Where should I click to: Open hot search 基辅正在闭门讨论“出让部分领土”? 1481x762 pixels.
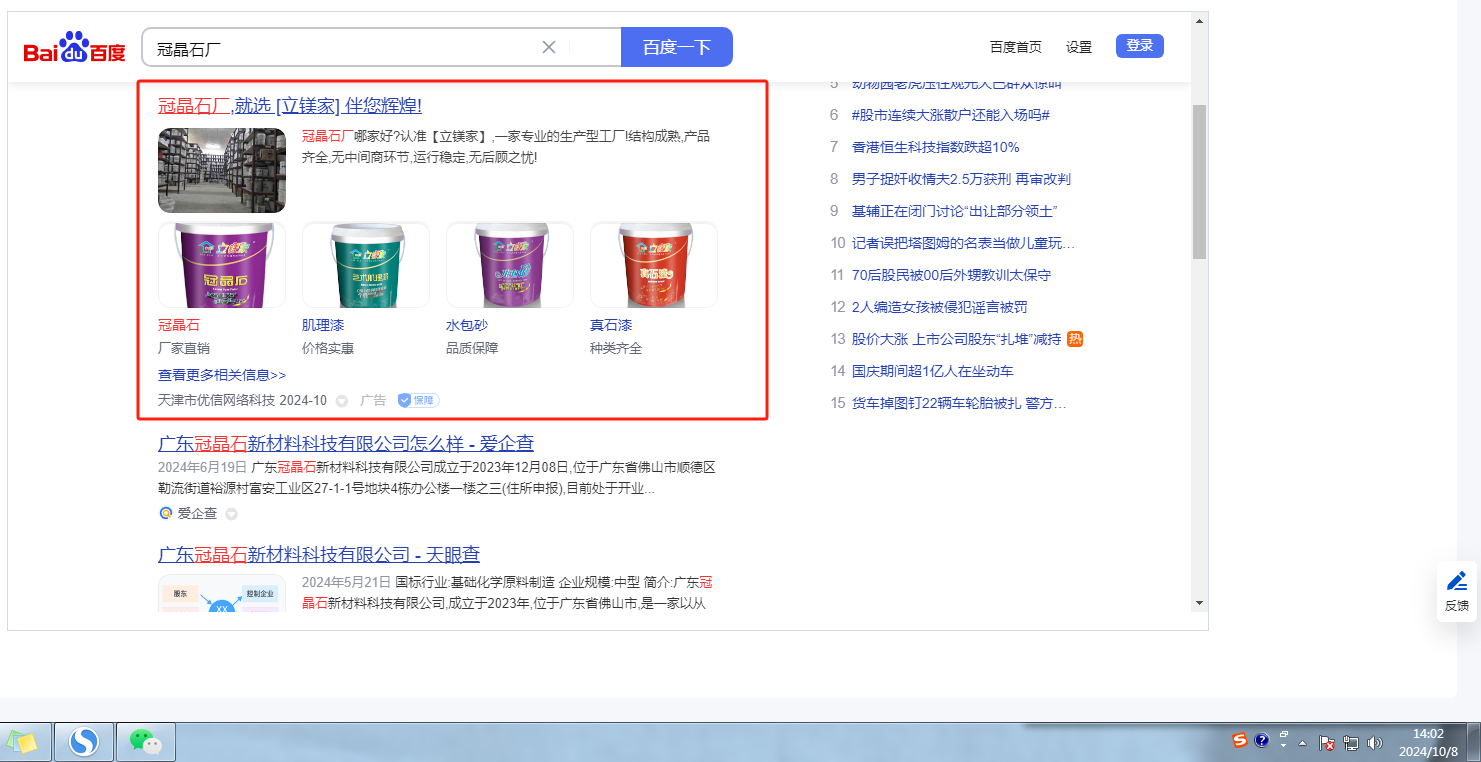click(x=955, y=211)
